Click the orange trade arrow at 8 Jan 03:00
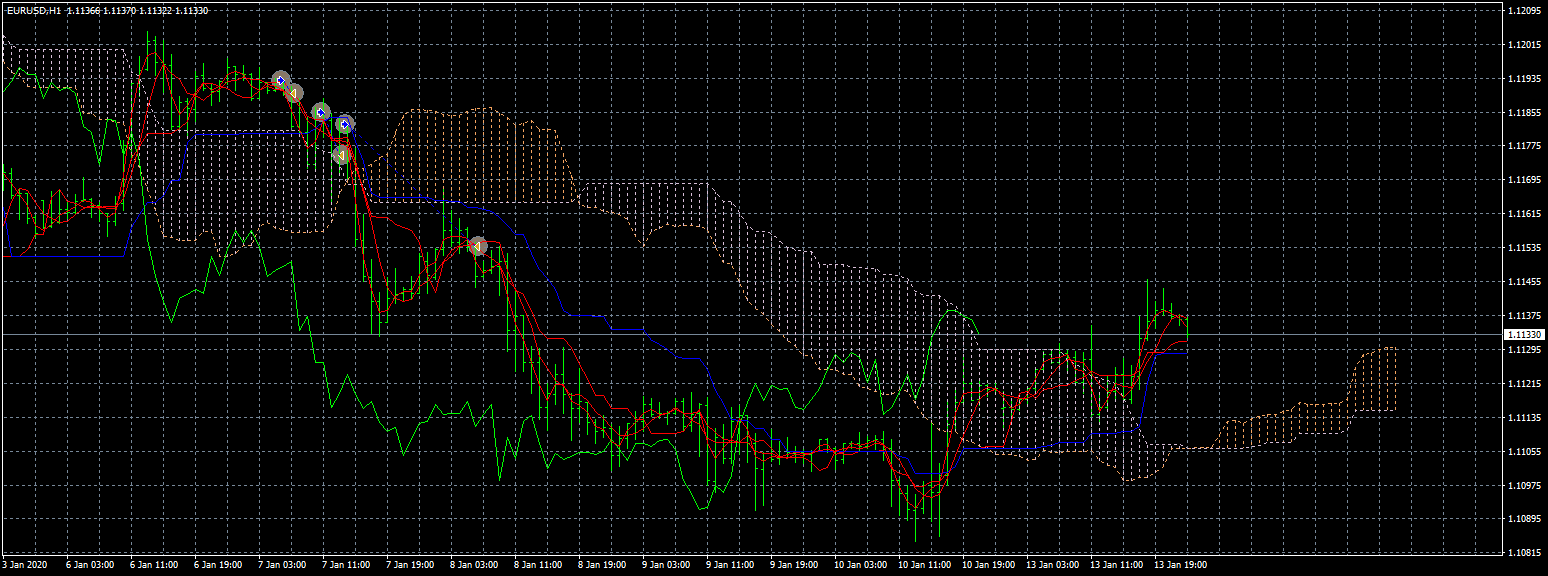The width and height of the screenshot is (1548, 576). coord(477,246)
